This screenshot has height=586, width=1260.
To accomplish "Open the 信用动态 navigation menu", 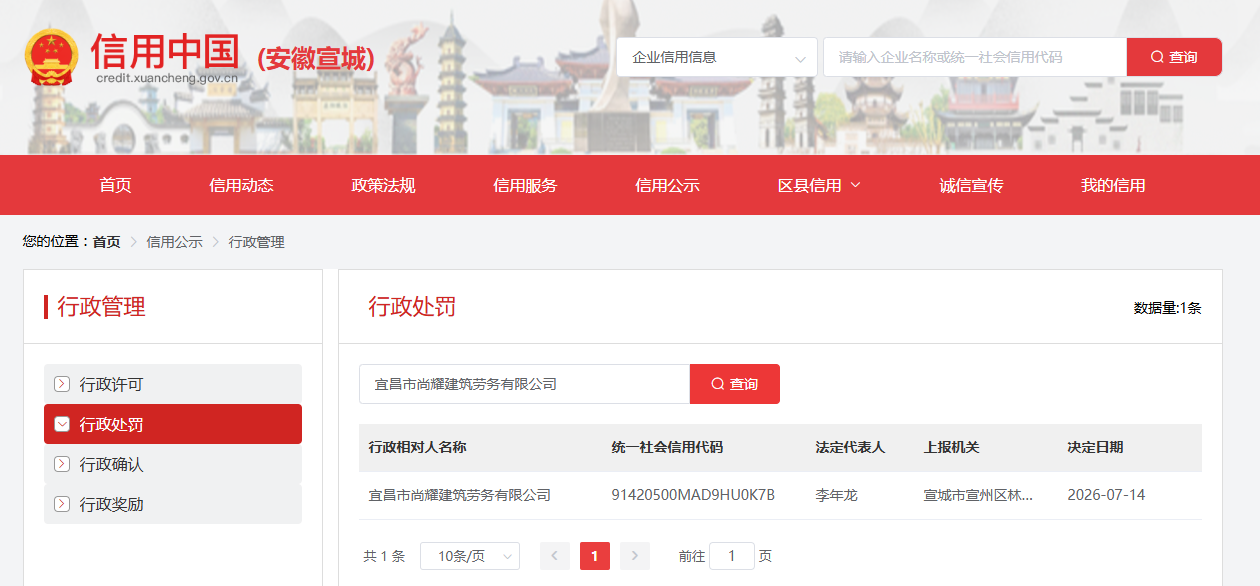I will pyautogui.click(x=241, y=185).
